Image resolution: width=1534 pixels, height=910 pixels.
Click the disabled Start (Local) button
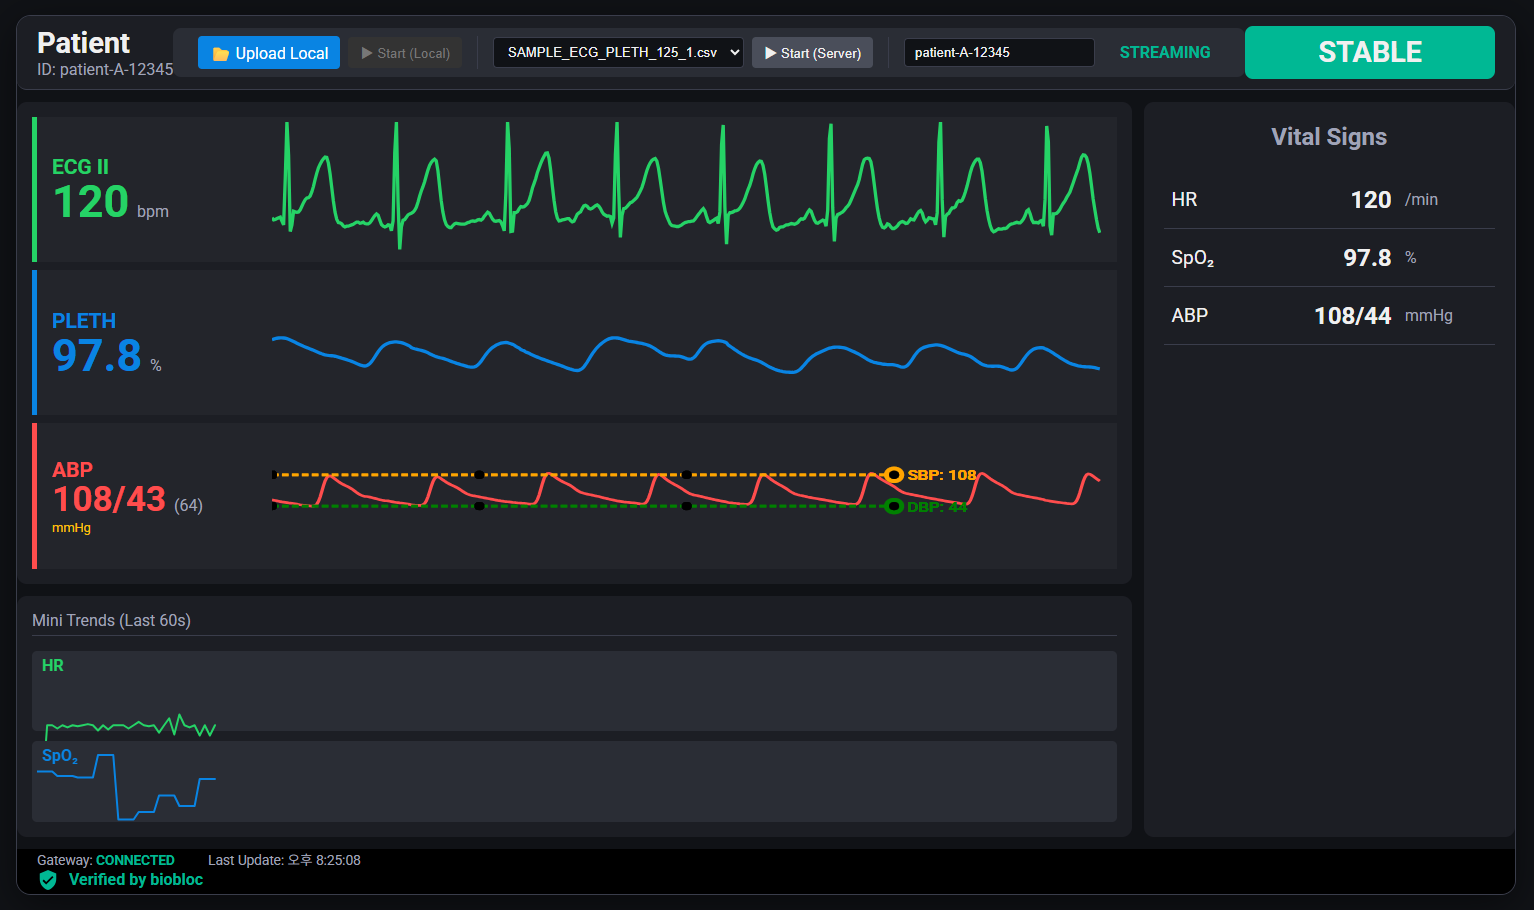pyautogui.click(x=405, y=53)
